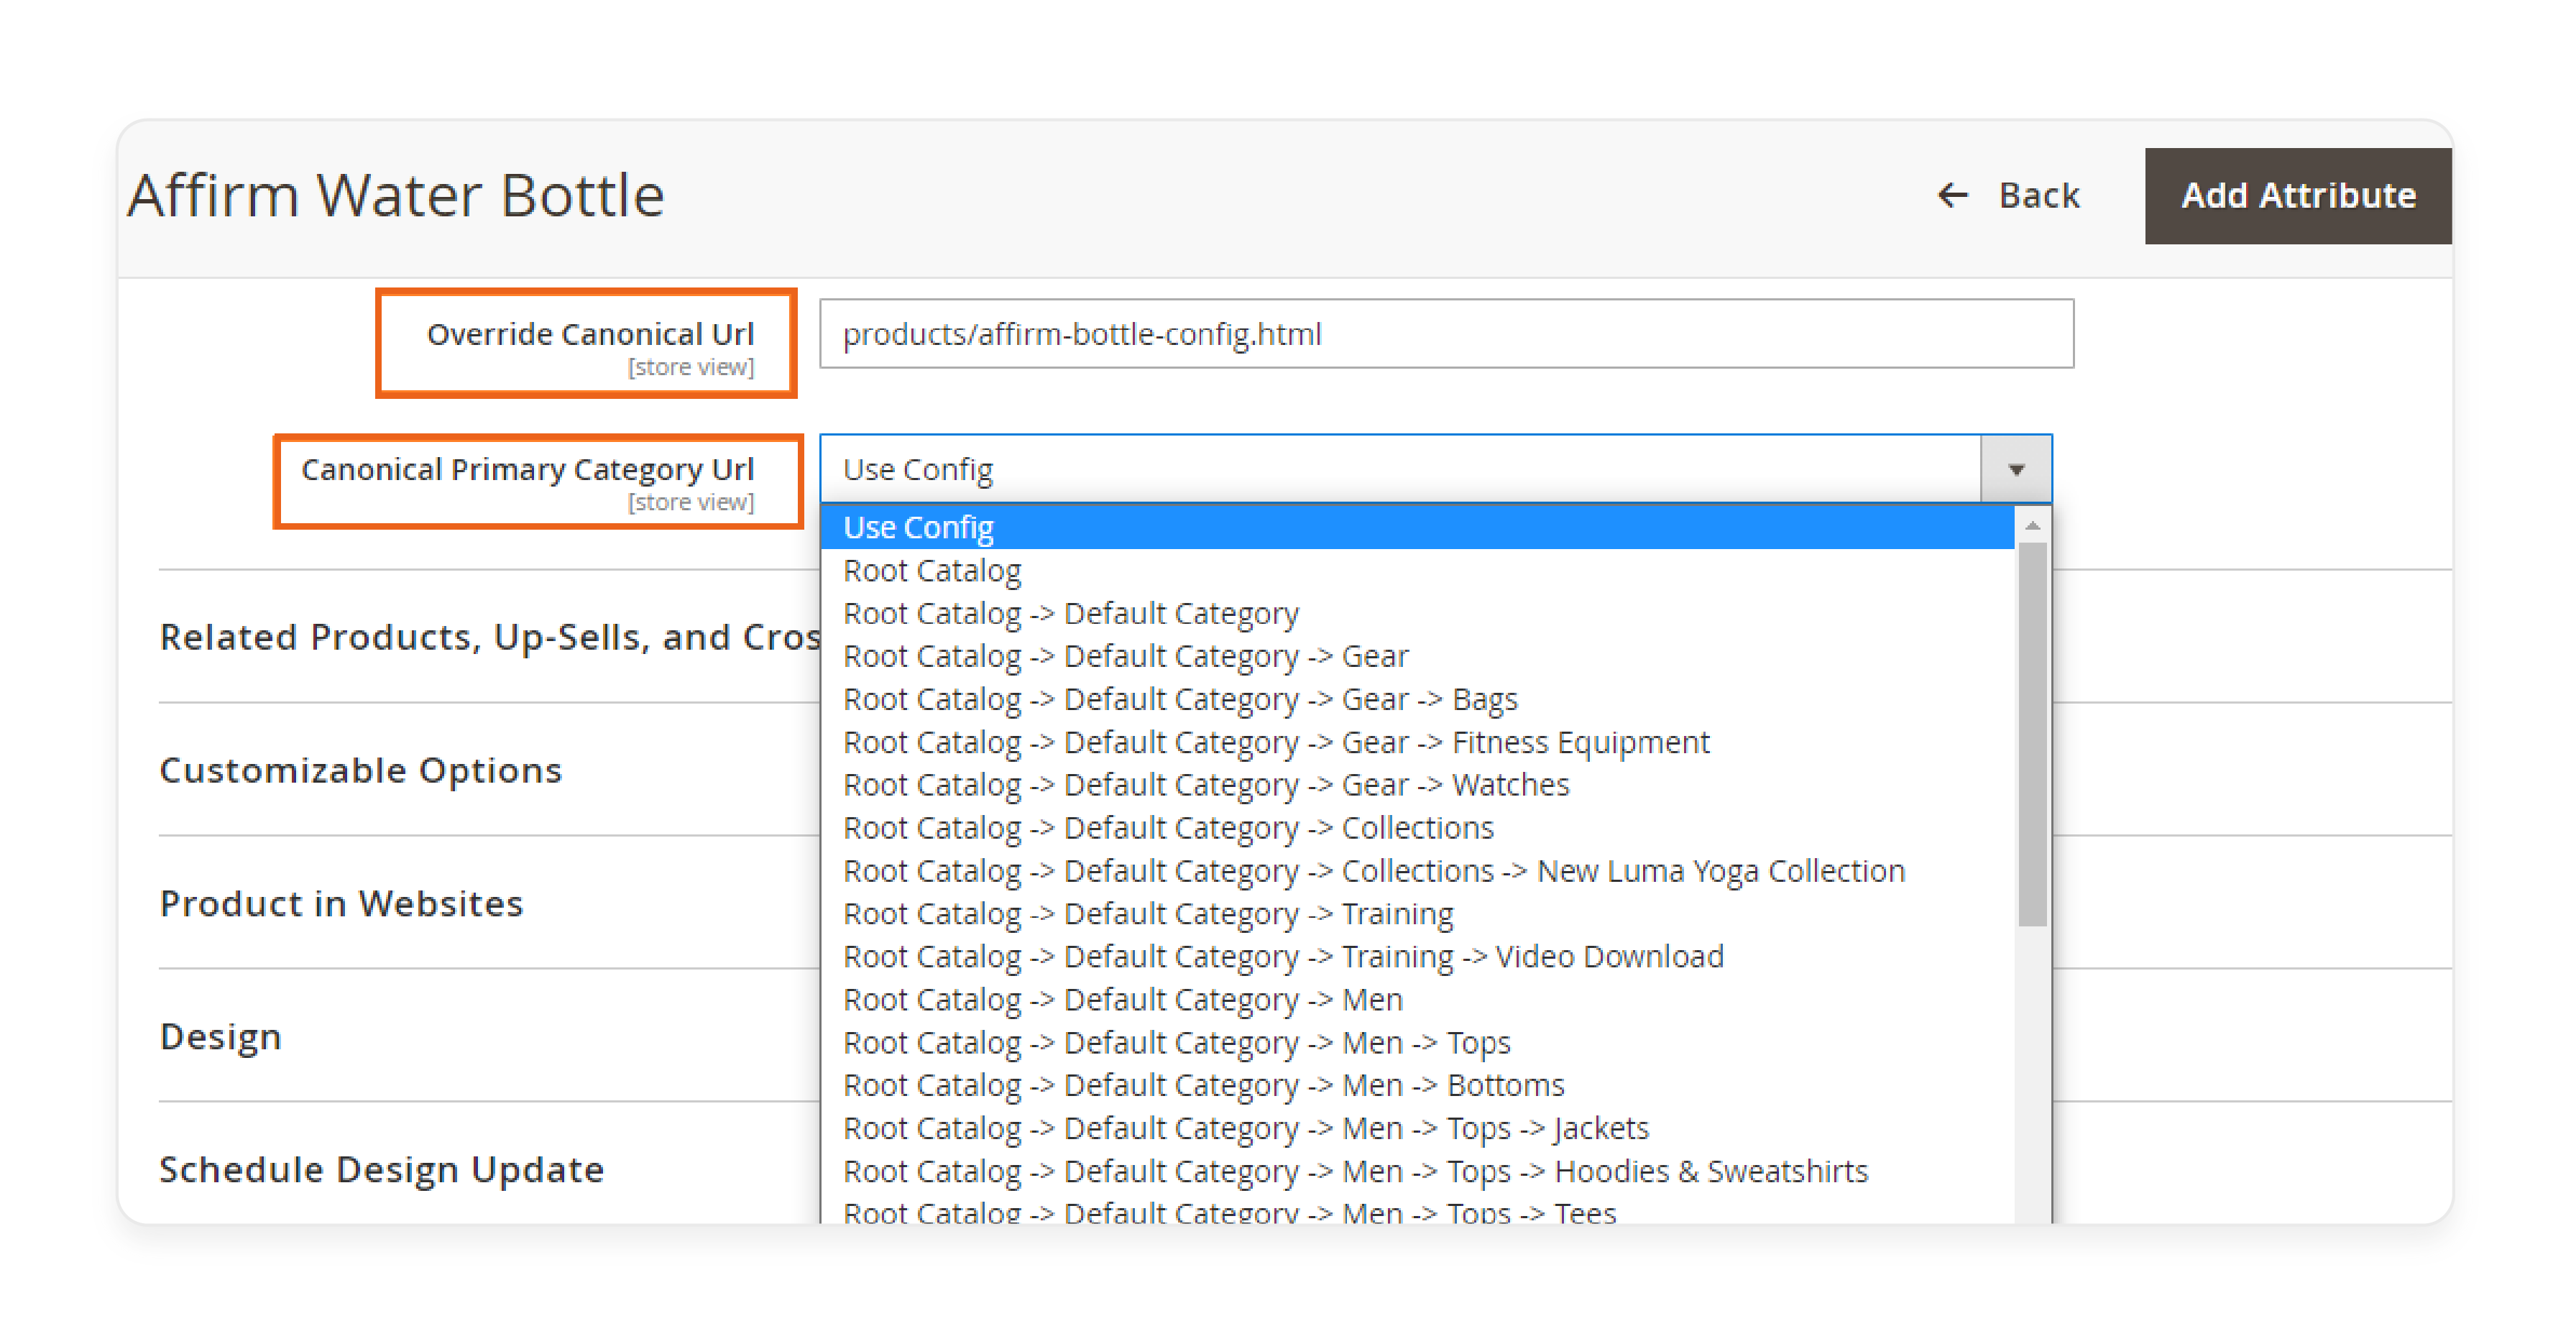
Task: Choose the Men -> Bottoms option
Action: pyautogui.click(x=1417, y=1085)
